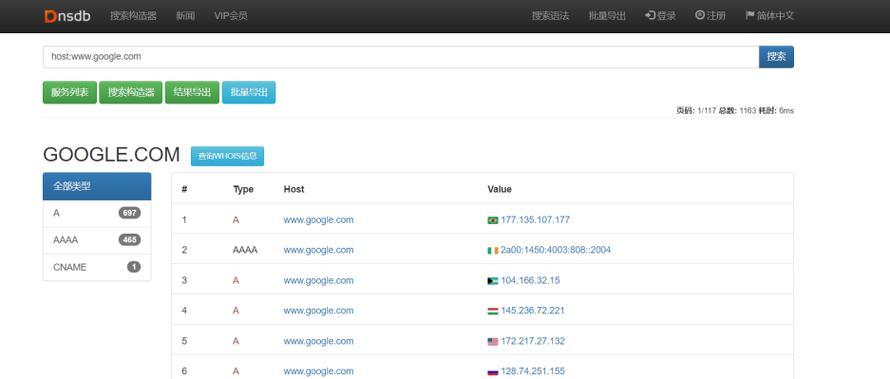Image resolution: width=890 pixels, height=379 pixels.
Task: Open the IP link 172.217.27.132
Action: pos(532,342)
